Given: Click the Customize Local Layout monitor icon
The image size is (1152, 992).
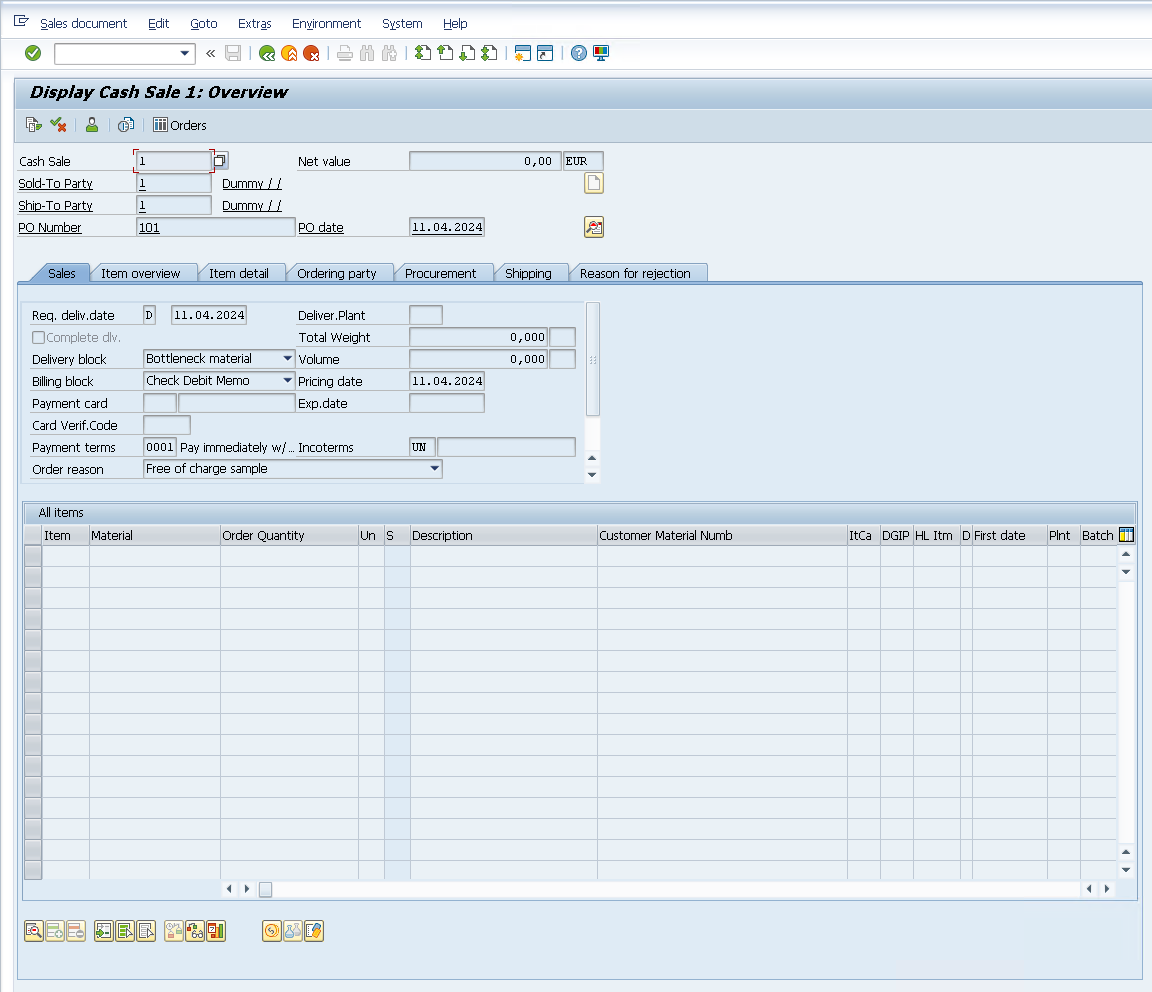Looking at the screenshot, I should coord(601,53).
